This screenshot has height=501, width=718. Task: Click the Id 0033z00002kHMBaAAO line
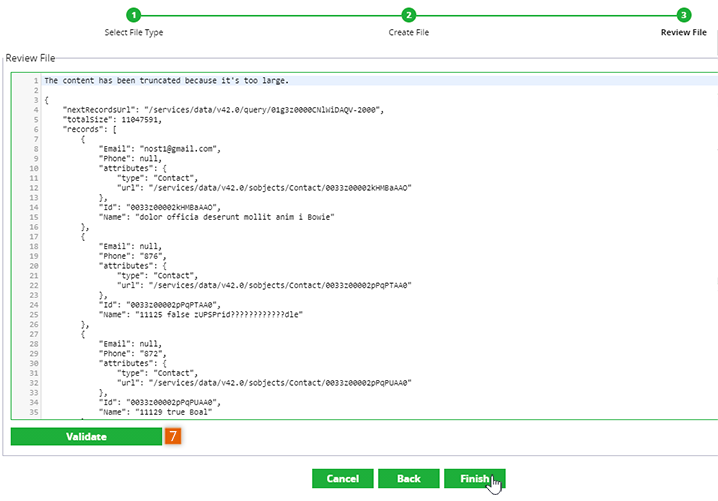click(160, 207)
